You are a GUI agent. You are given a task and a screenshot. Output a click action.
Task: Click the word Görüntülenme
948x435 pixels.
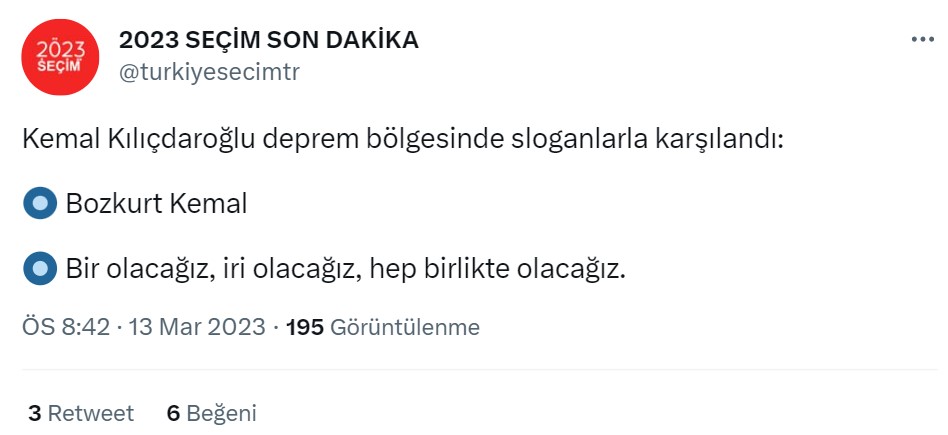[404, 327]
